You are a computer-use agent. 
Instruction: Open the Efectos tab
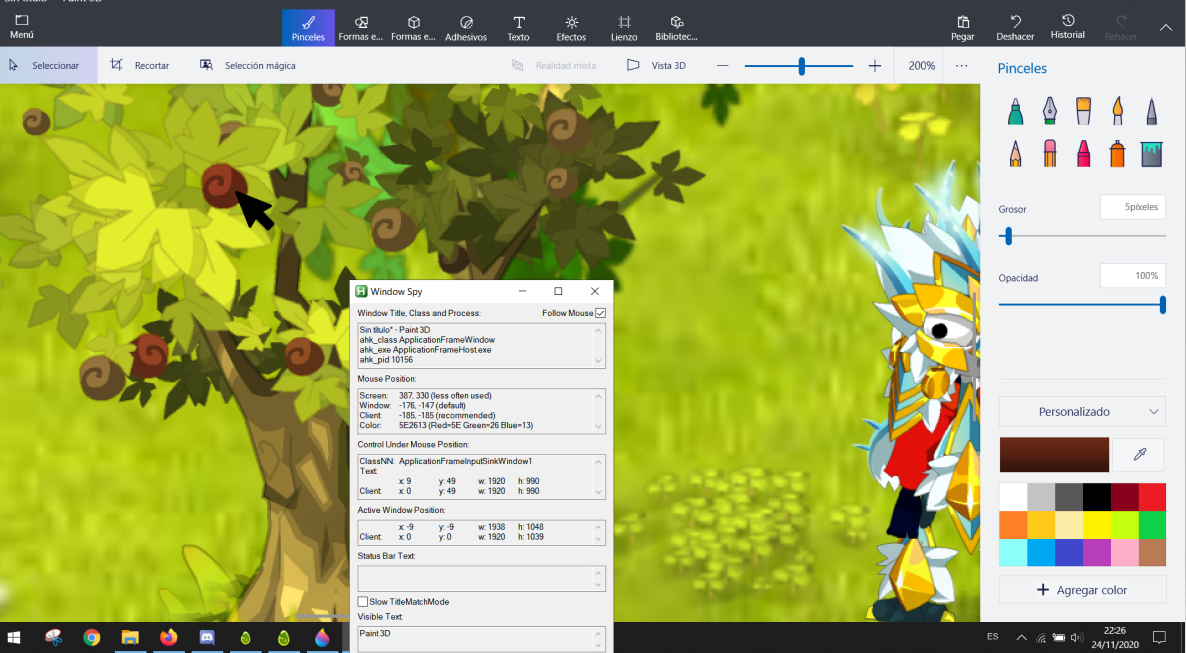571,28
